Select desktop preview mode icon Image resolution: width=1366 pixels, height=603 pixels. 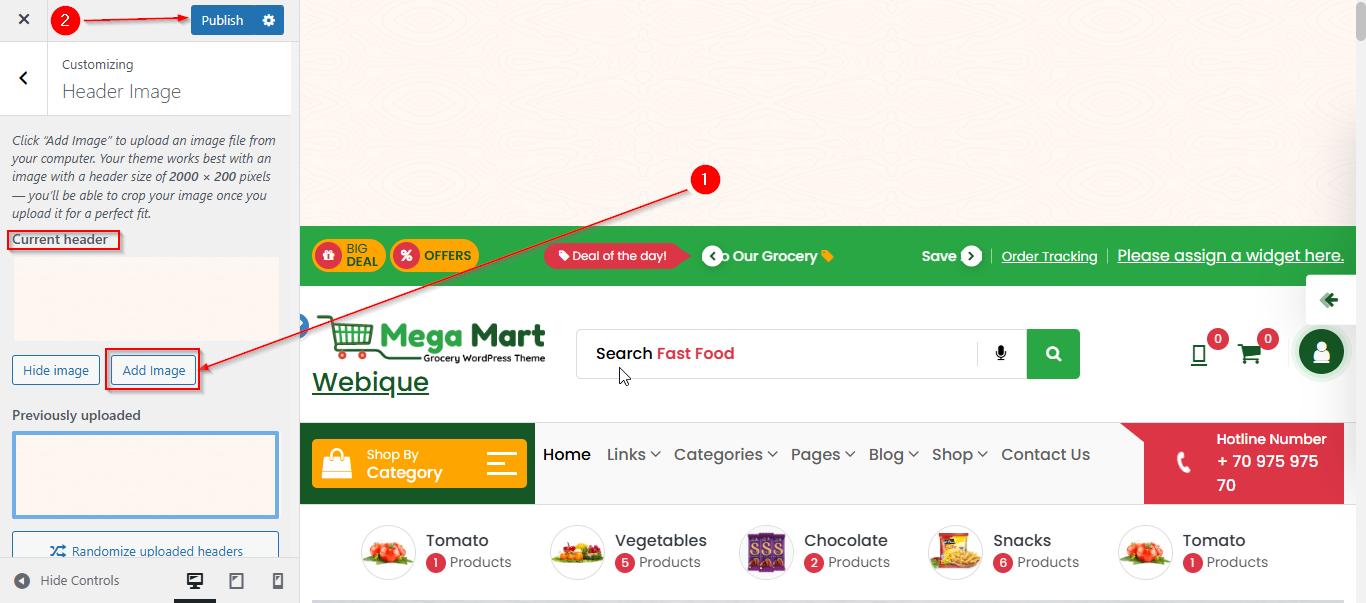pyautogui.click(x=195, y=581)
